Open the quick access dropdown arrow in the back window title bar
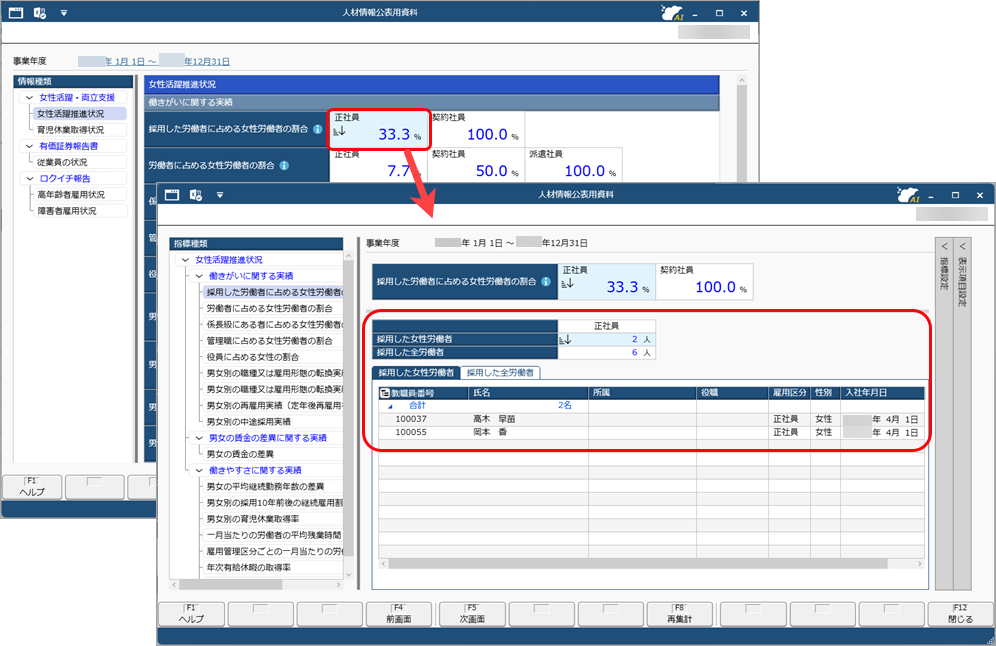The height and width of the screenshot is (646, 996). tap(64, 13)
